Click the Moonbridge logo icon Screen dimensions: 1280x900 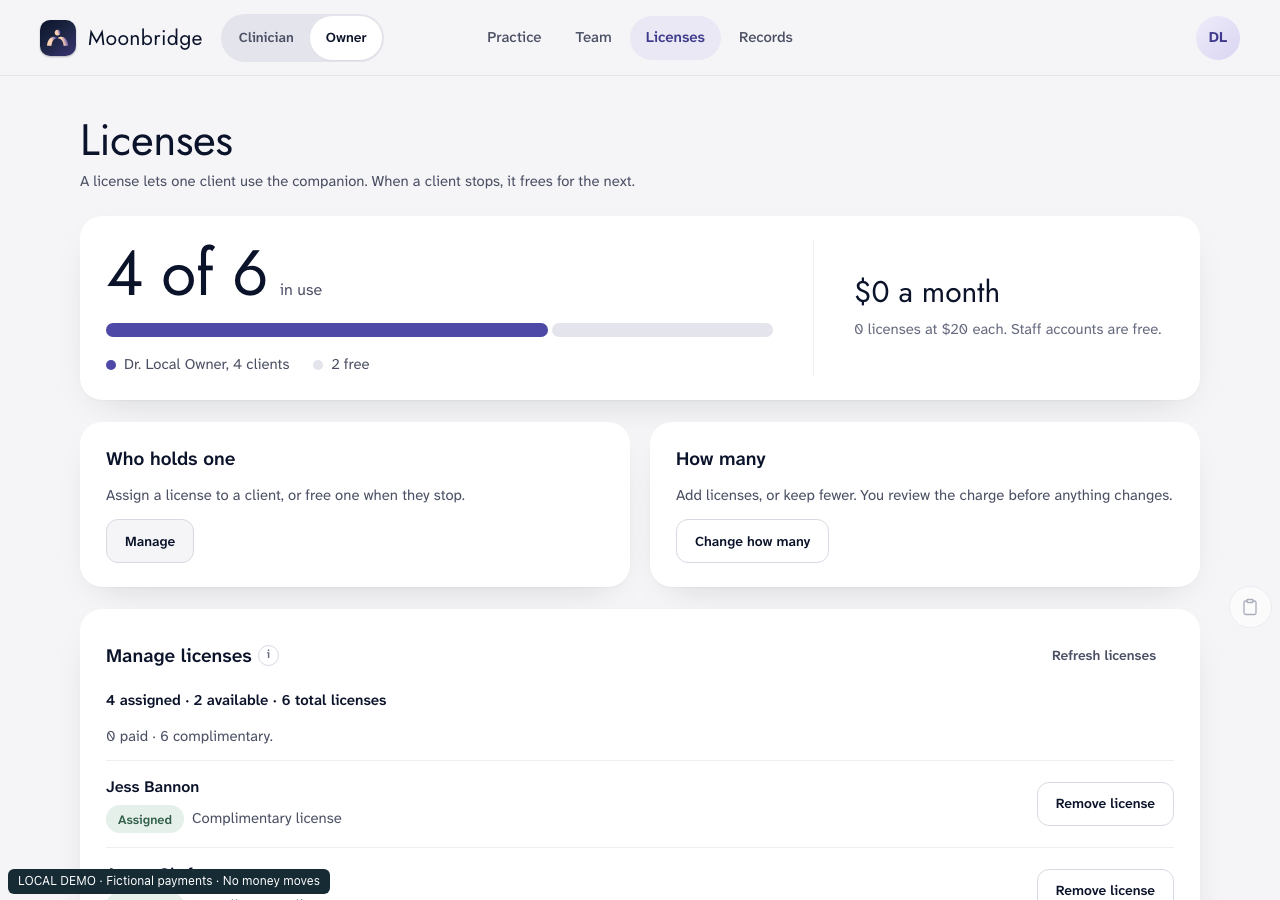58,38
